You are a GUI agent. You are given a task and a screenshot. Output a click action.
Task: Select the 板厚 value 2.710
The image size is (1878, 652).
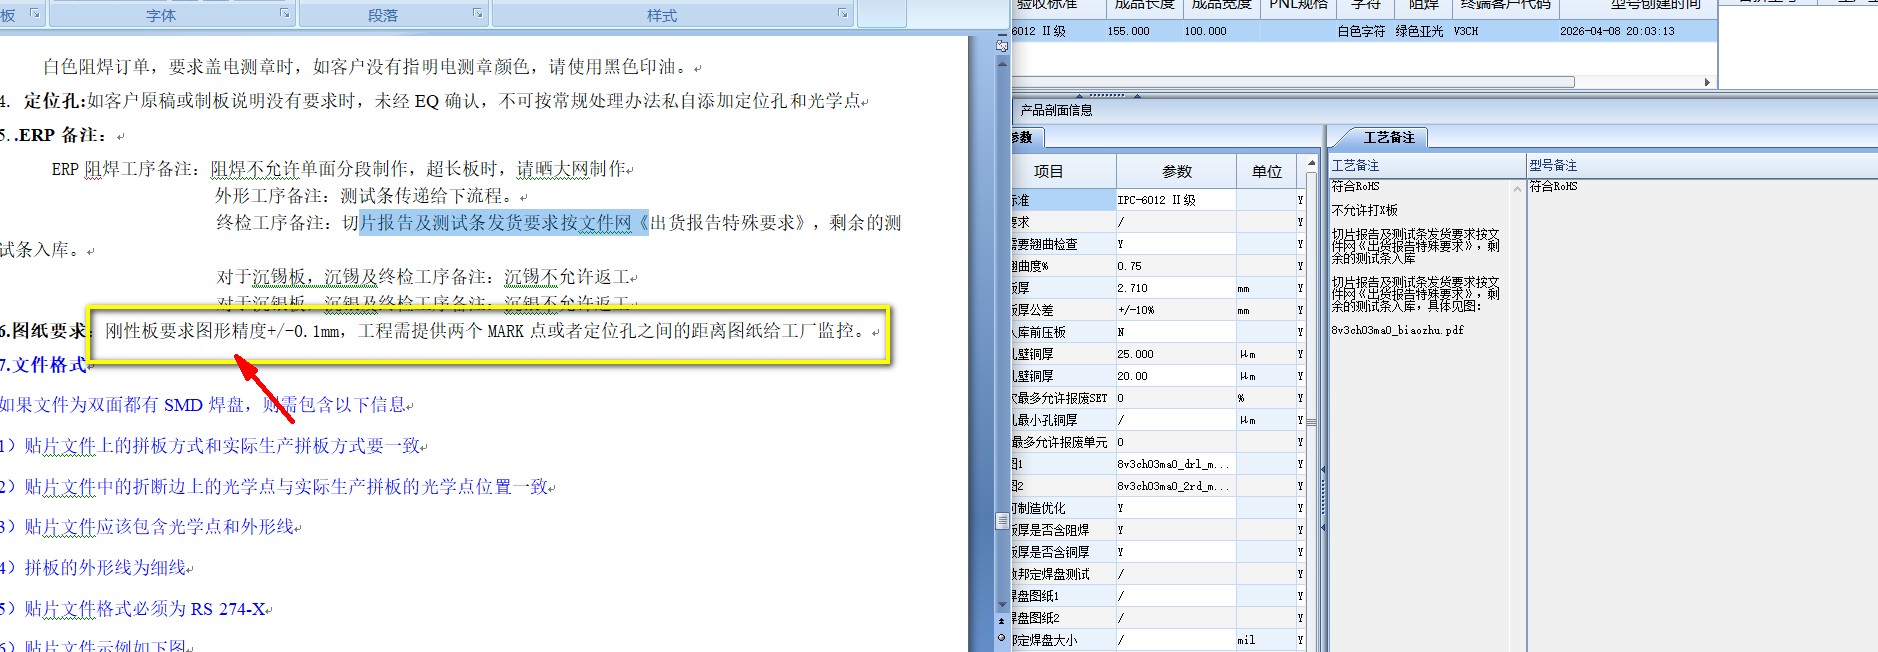click(1176, 288)
